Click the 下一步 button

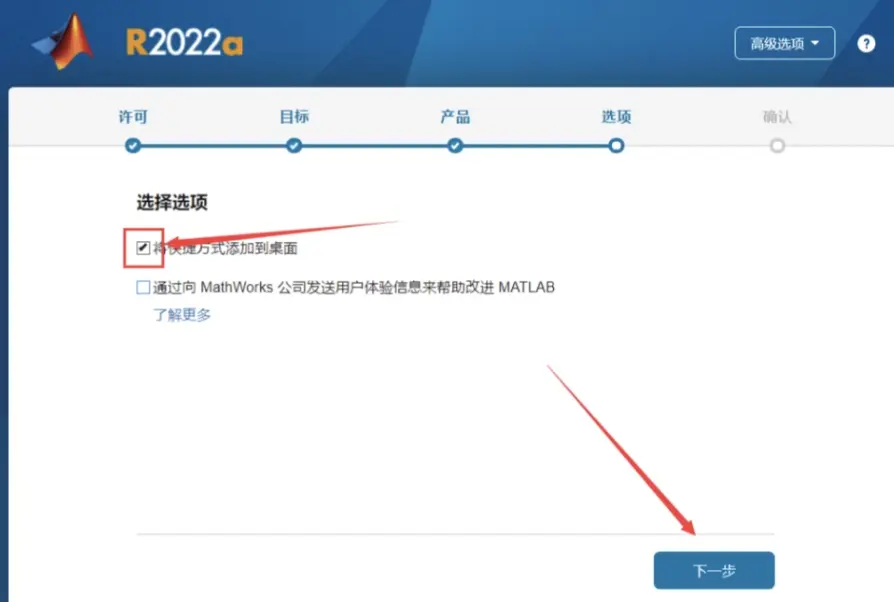[x=714, y=570]
